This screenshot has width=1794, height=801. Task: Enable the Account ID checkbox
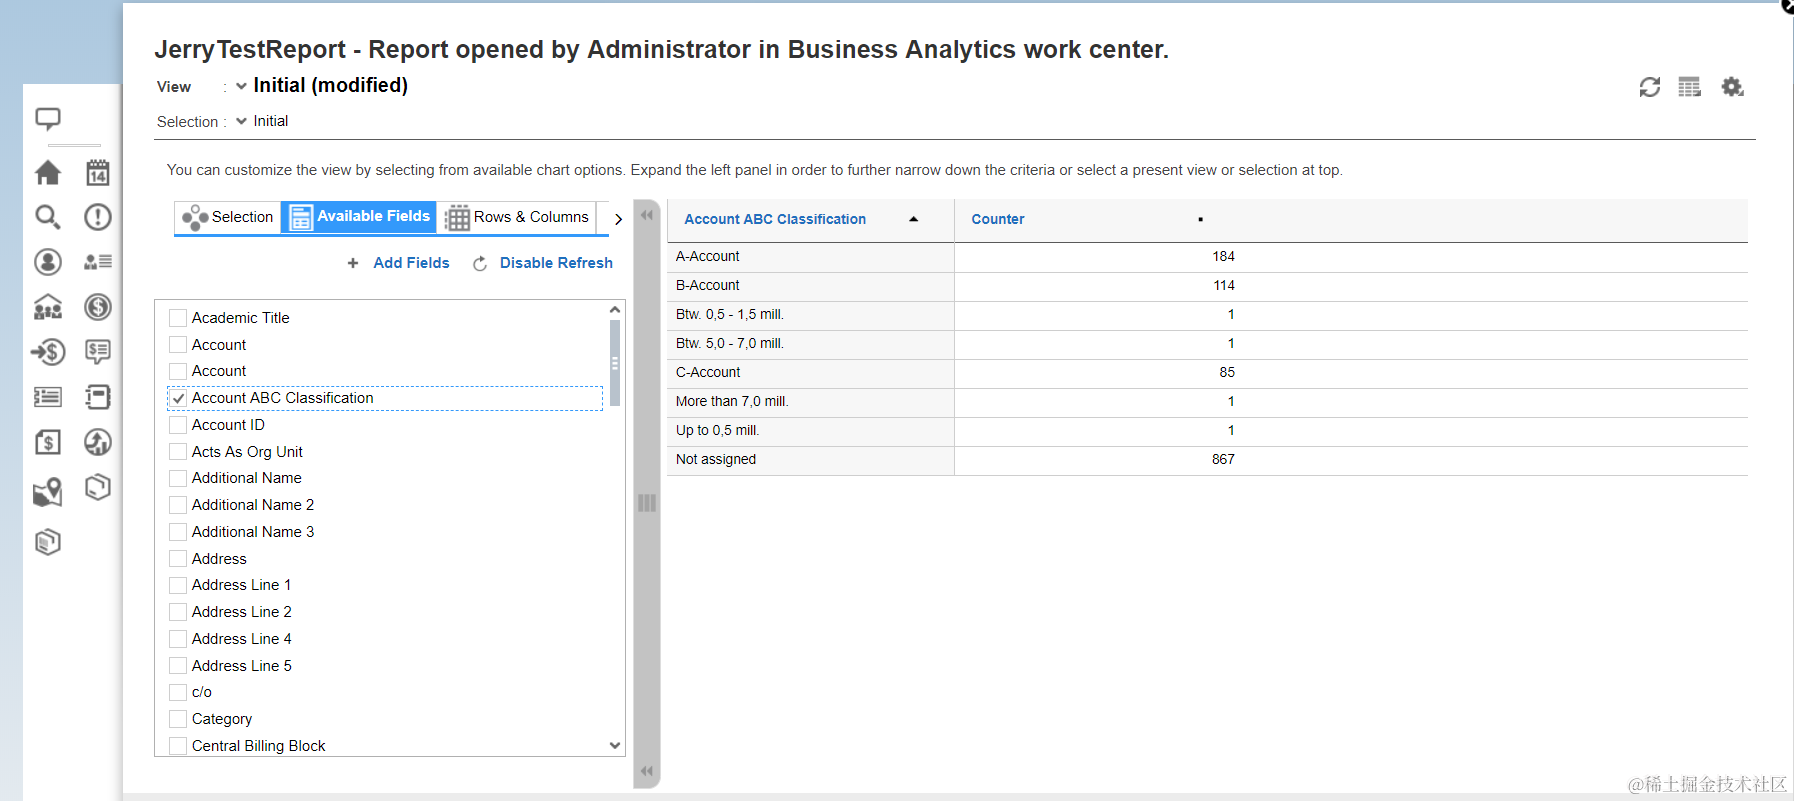tap(179, 425)
